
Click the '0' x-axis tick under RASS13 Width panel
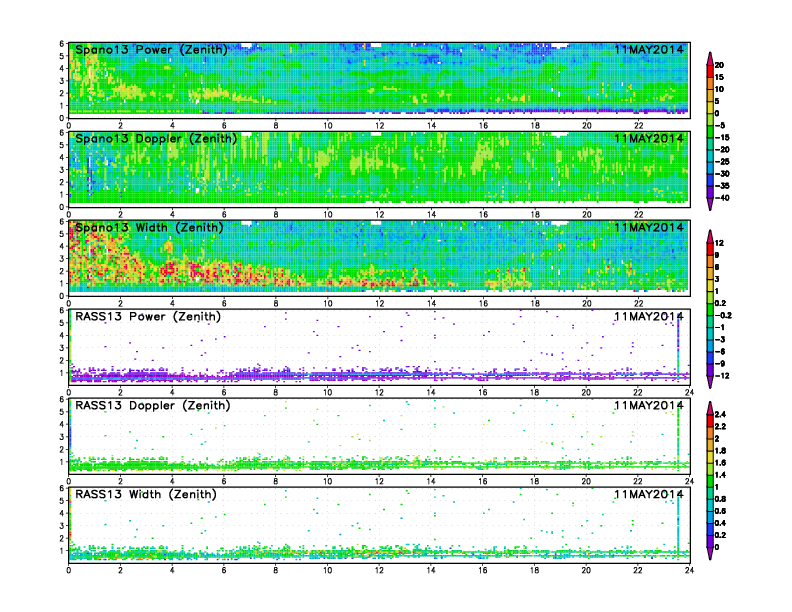(x=69, y=570)
